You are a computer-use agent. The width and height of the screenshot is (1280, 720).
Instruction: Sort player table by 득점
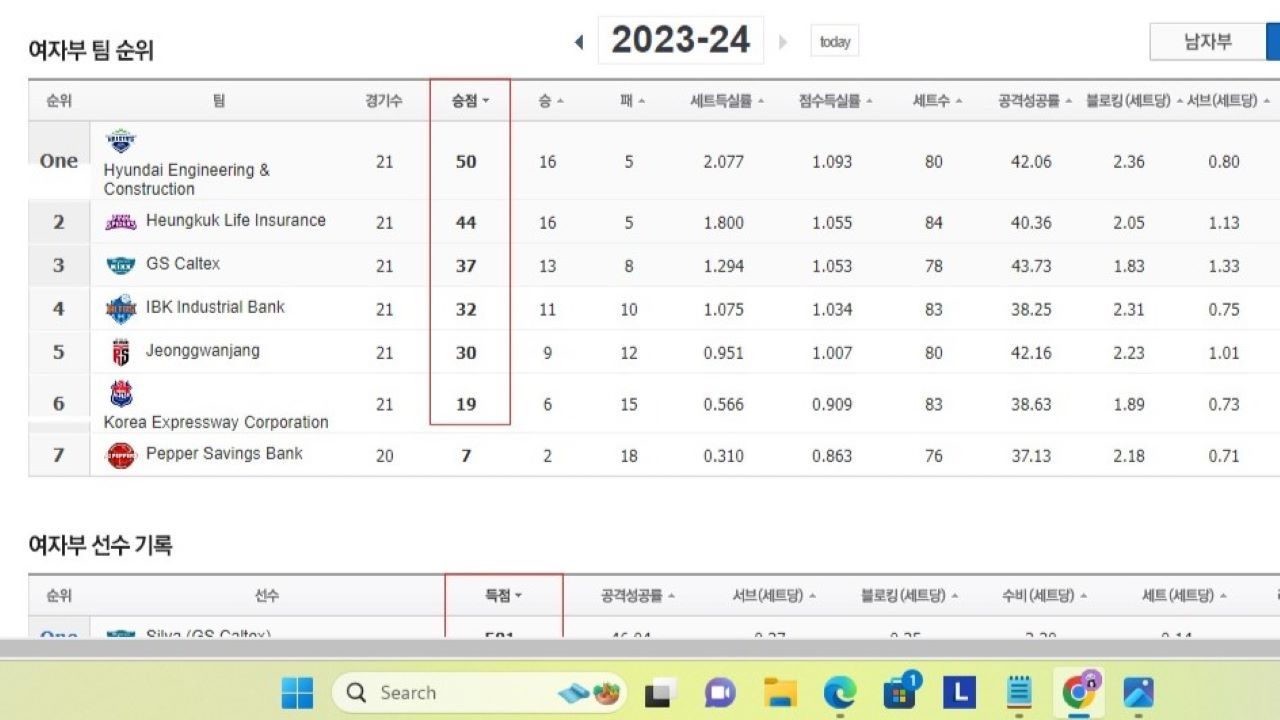[x=503, y=595]
